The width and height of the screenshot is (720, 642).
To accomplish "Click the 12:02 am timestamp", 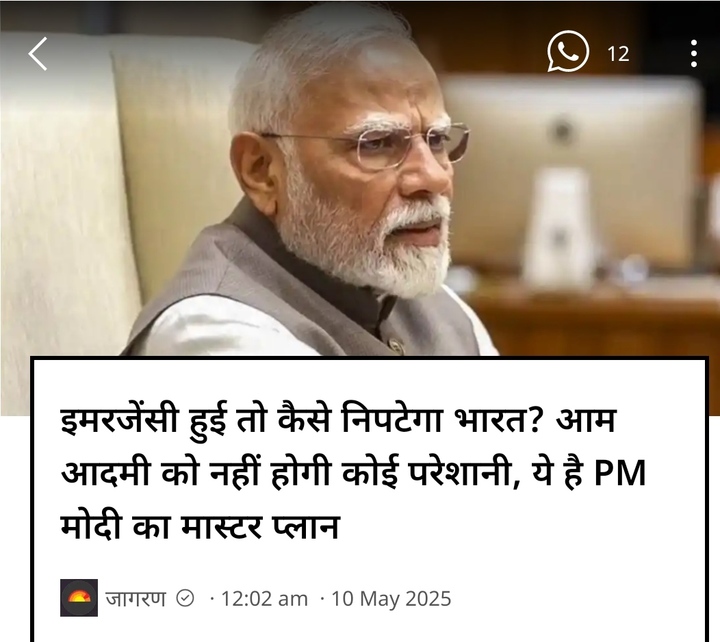I will [x=264, y=599].
